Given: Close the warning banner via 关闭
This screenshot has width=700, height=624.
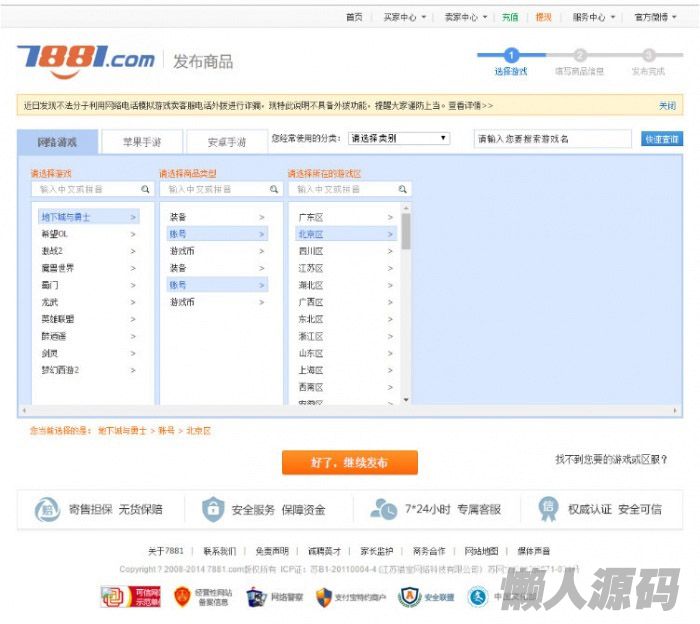Looking at the screenshot, I should point(667,106).
